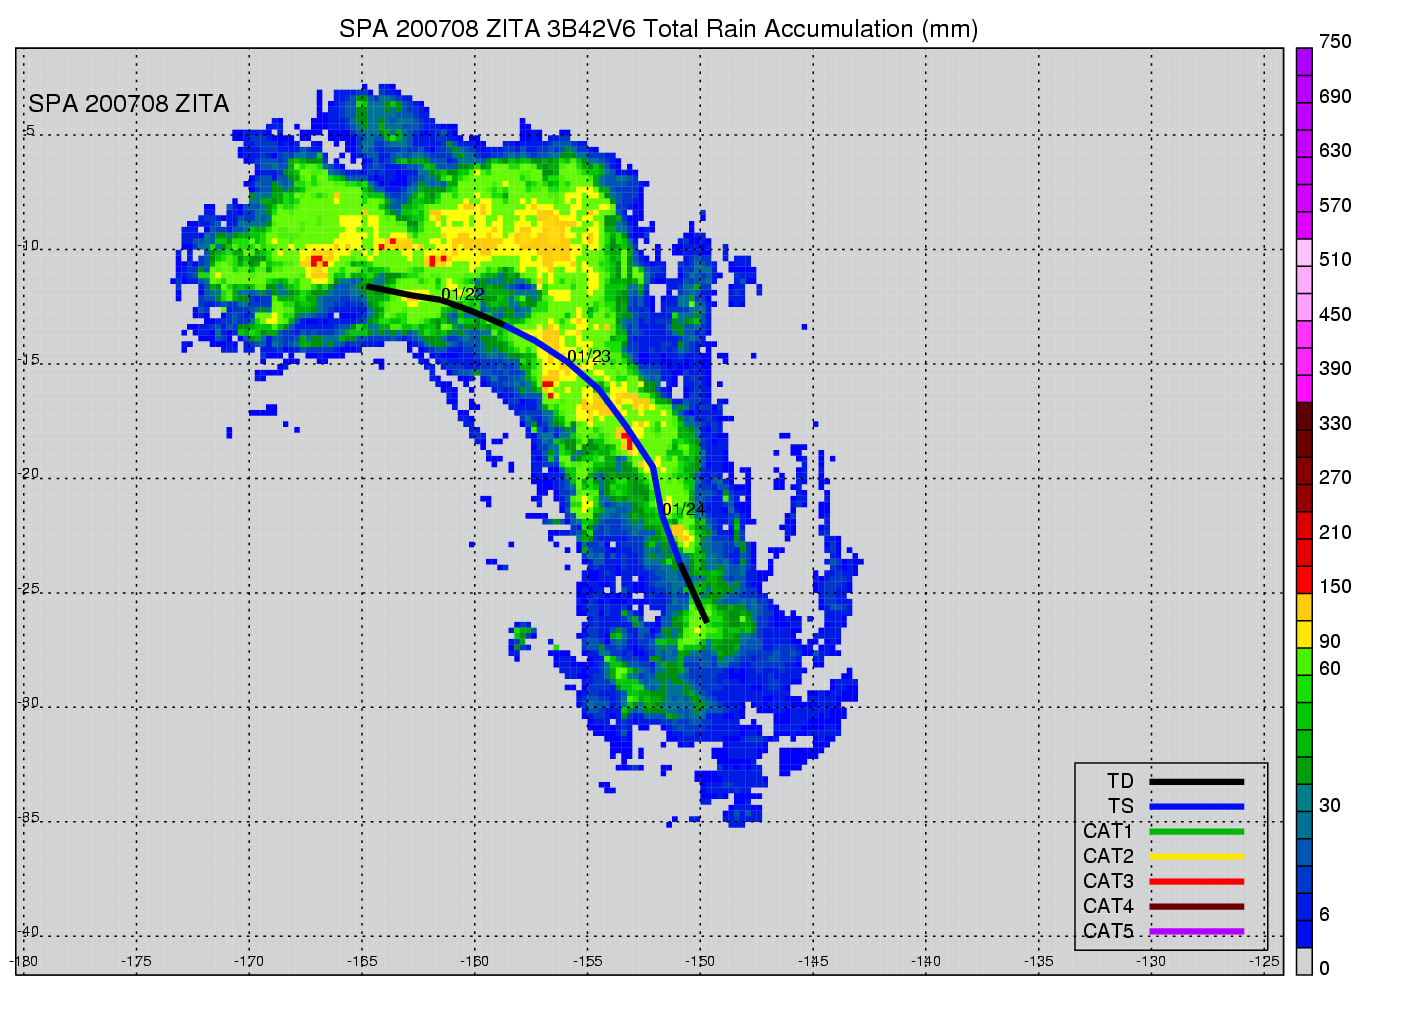Click the gray 0 mm colorbar segment
The width and height of the screenshot is (1425, 1025).
[x=1304, y=962]
